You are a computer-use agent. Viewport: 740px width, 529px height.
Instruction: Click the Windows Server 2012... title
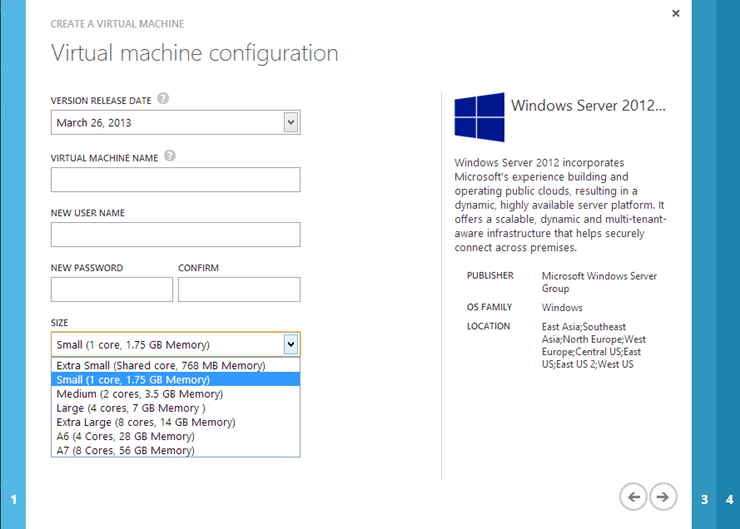click(x=589, y=105)
